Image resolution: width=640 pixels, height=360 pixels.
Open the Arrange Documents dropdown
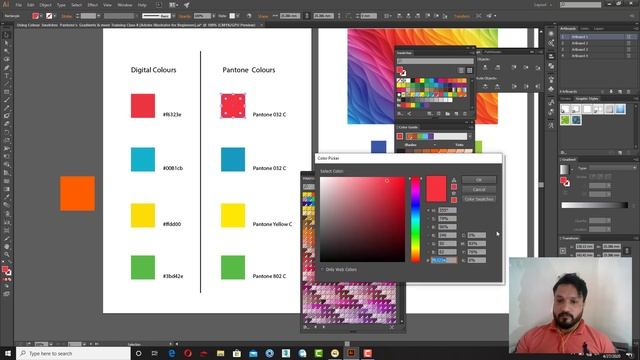[173, 5]
